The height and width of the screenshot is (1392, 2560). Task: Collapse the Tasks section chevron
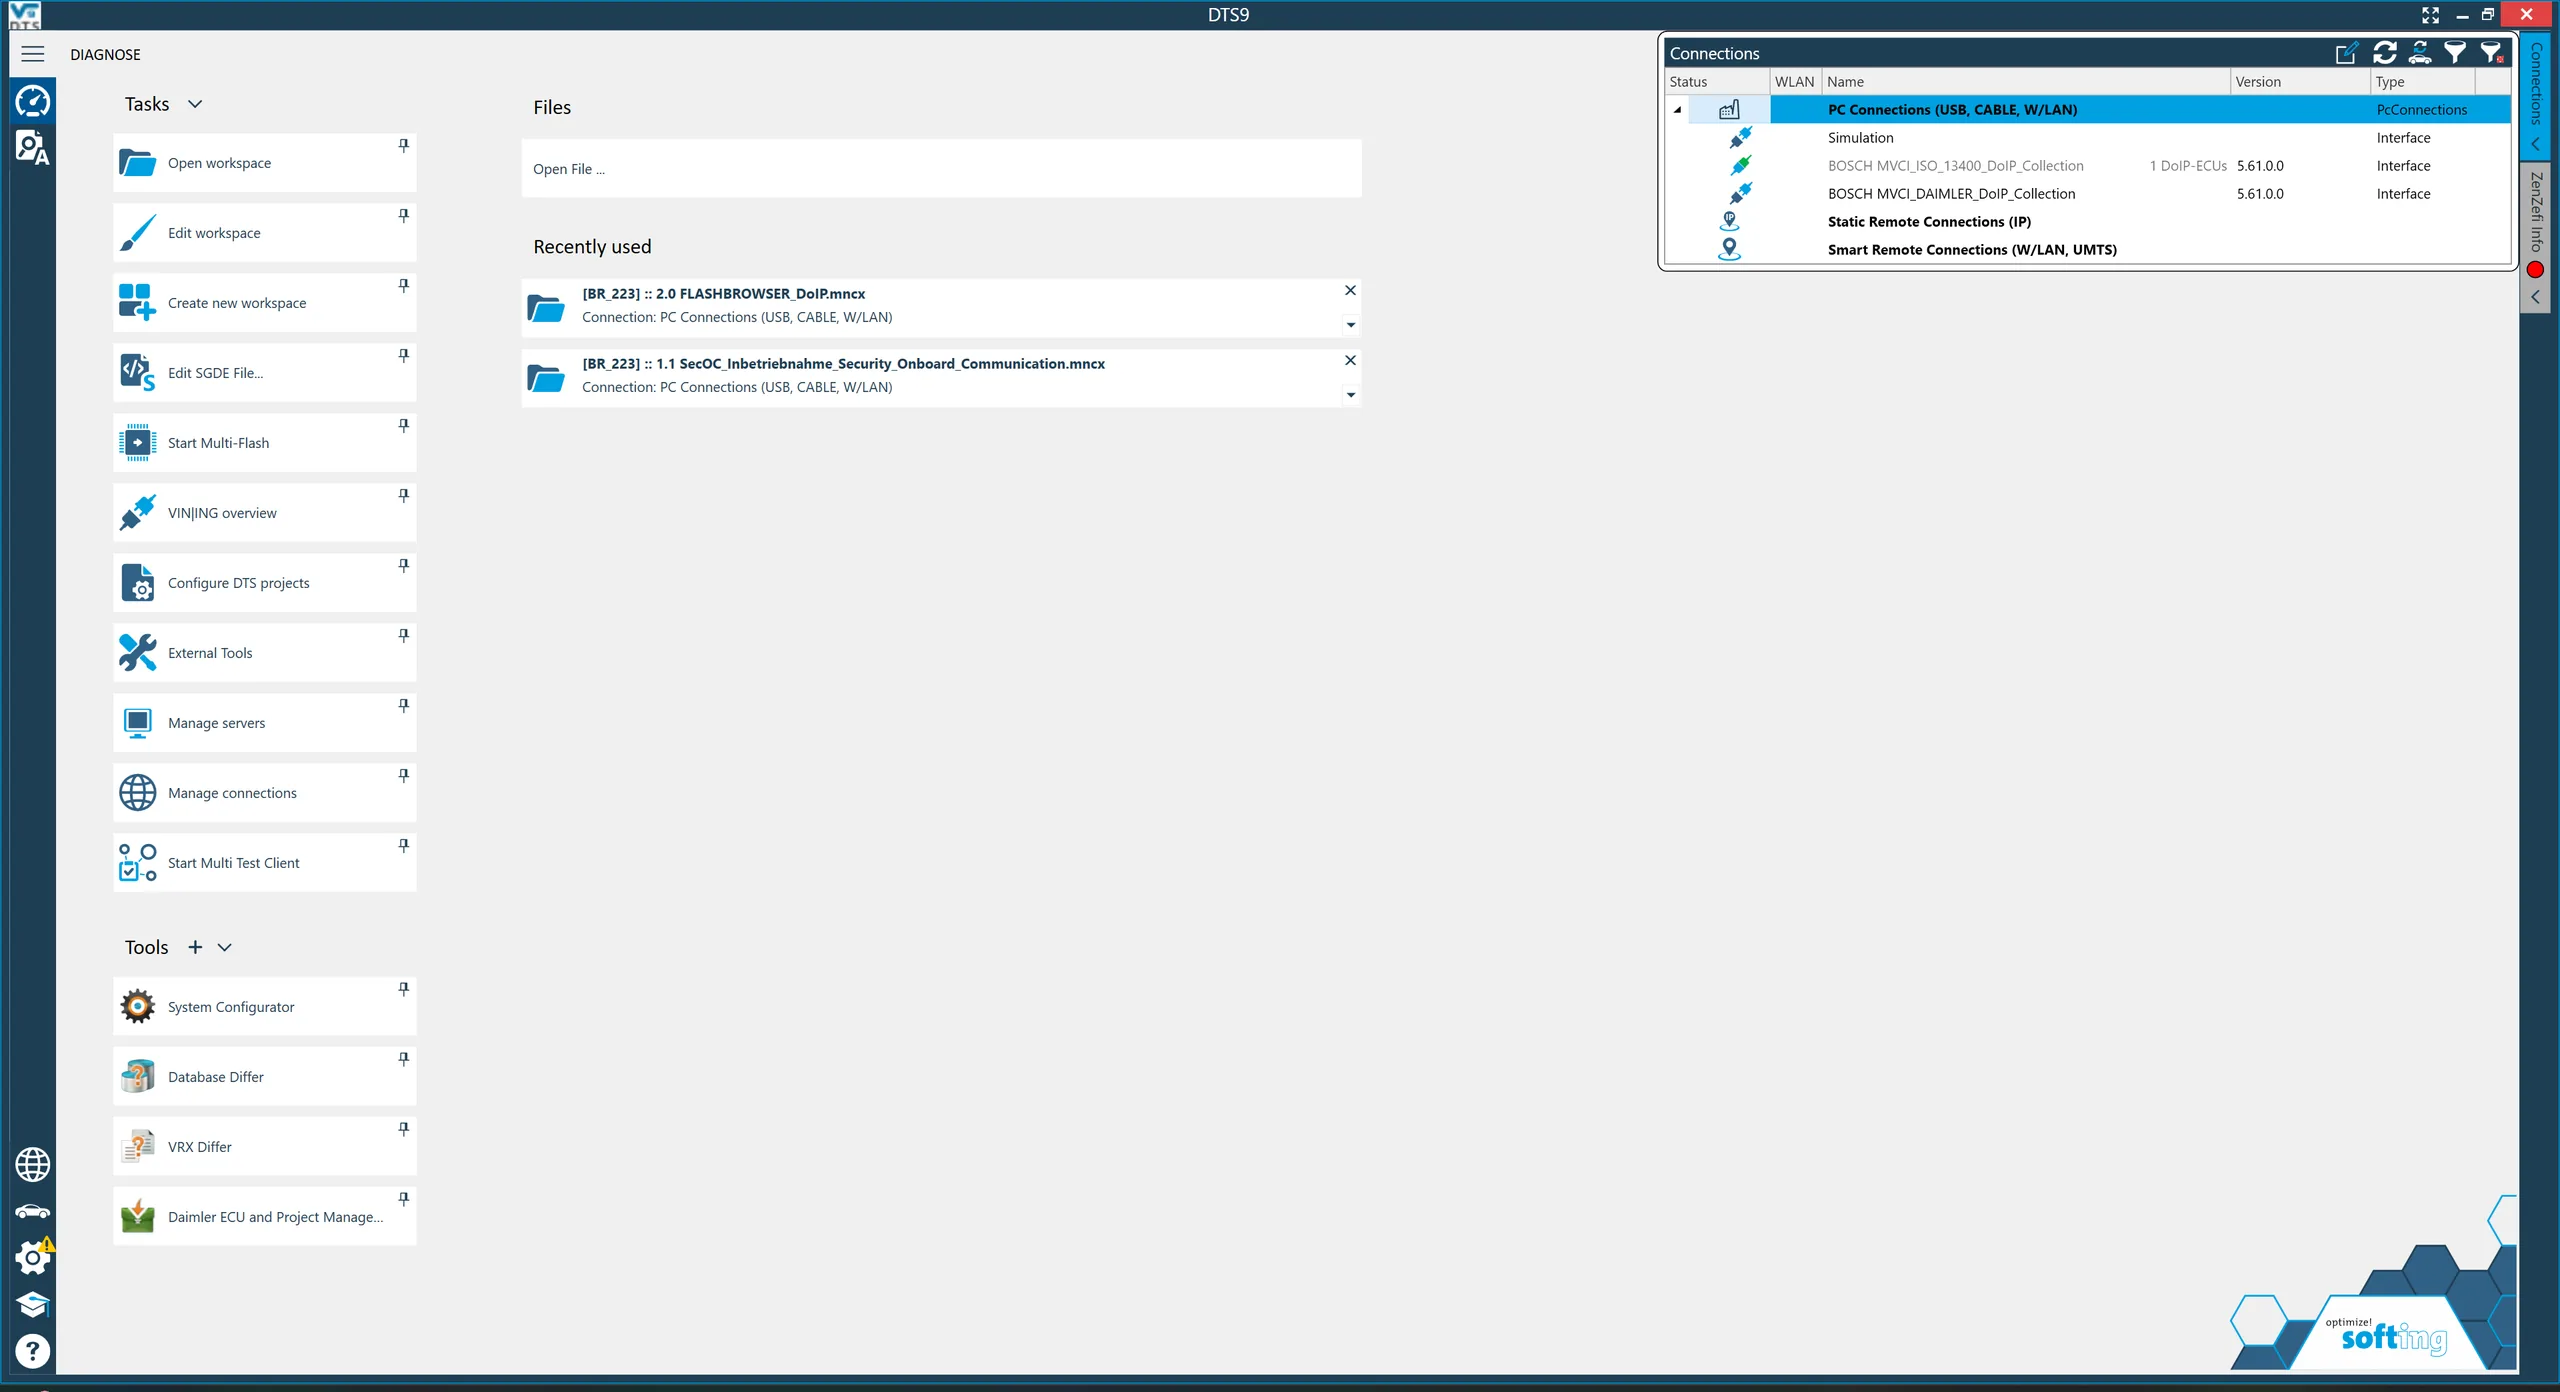click(195, 104)
